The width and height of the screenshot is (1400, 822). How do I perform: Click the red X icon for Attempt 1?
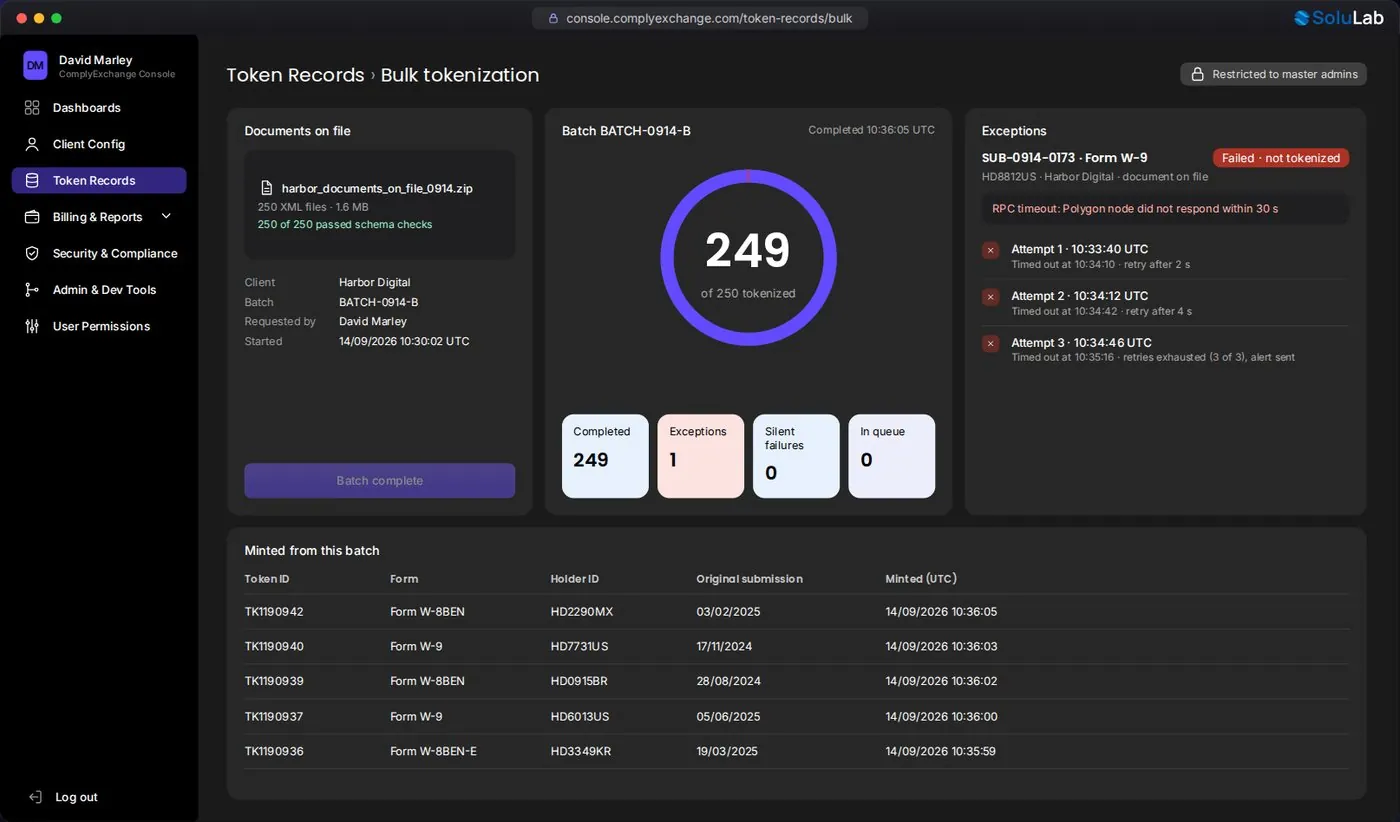click(x=990, y=250)
